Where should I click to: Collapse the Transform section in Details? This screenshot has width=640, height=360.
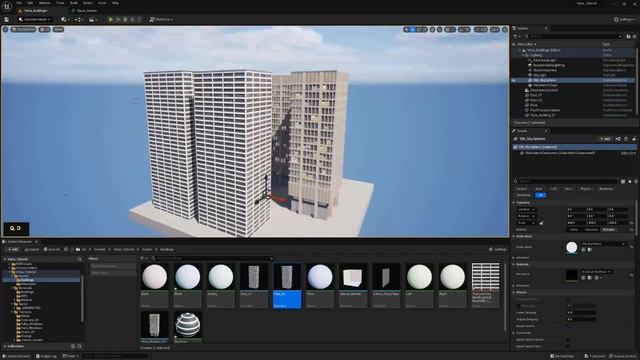point(514,202)
